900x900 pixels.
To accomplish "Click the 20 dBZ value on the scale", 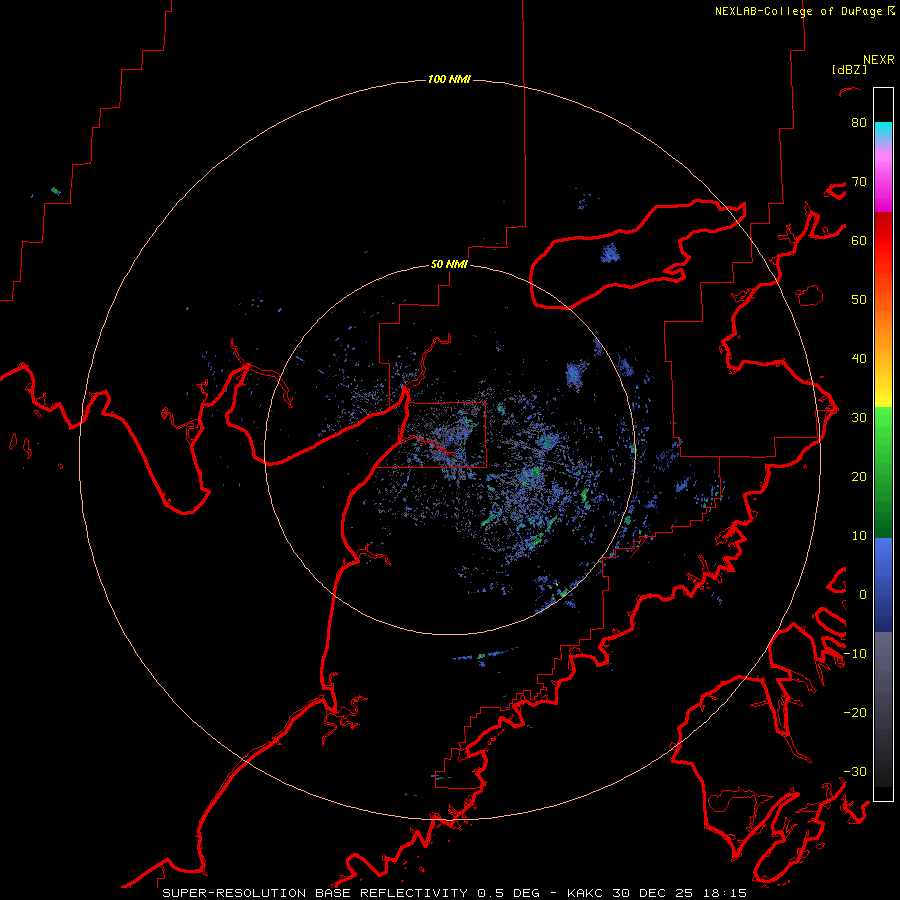I will (859, 477).
